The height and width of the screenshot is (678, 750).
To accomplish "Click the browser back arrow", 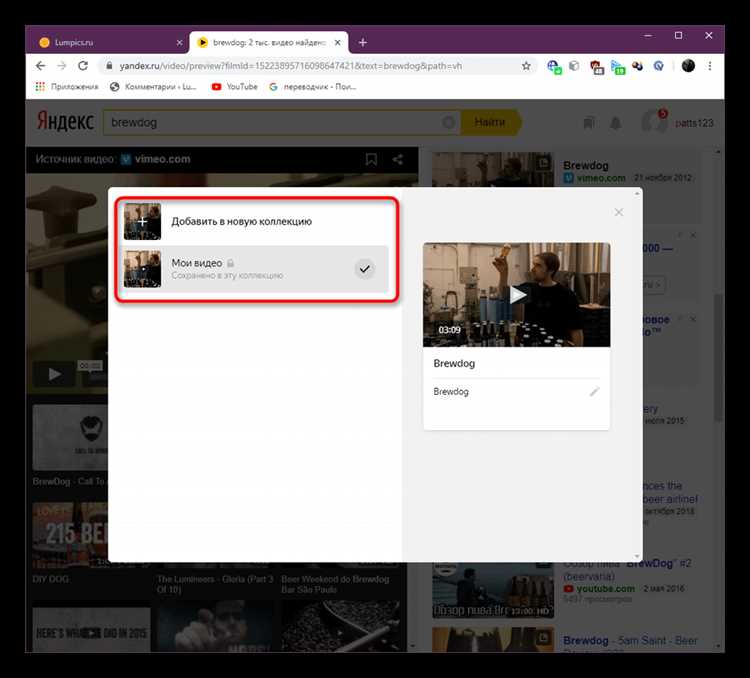I will (x=40, y=66).
